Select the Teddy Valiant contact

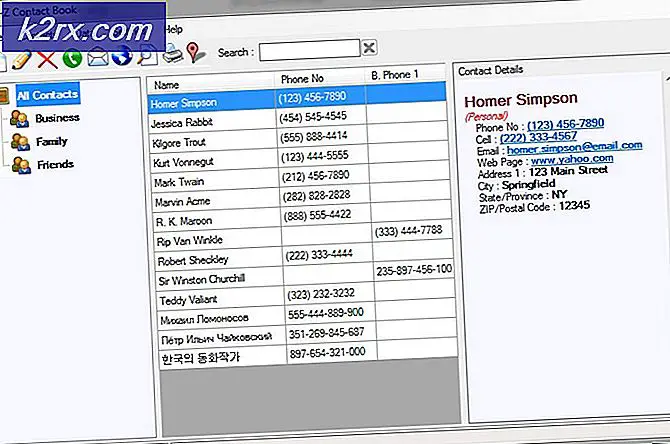[x=188, y=300]
